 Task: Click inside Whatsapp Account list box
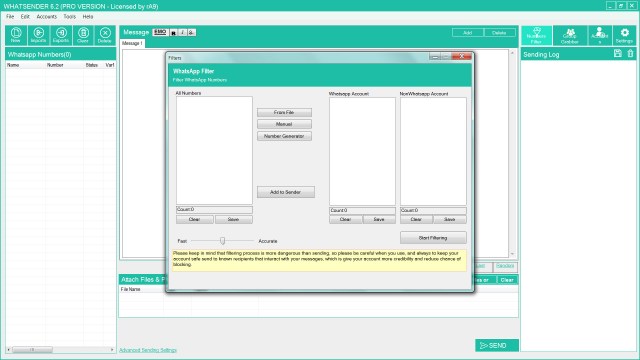(x=362, y=151)
